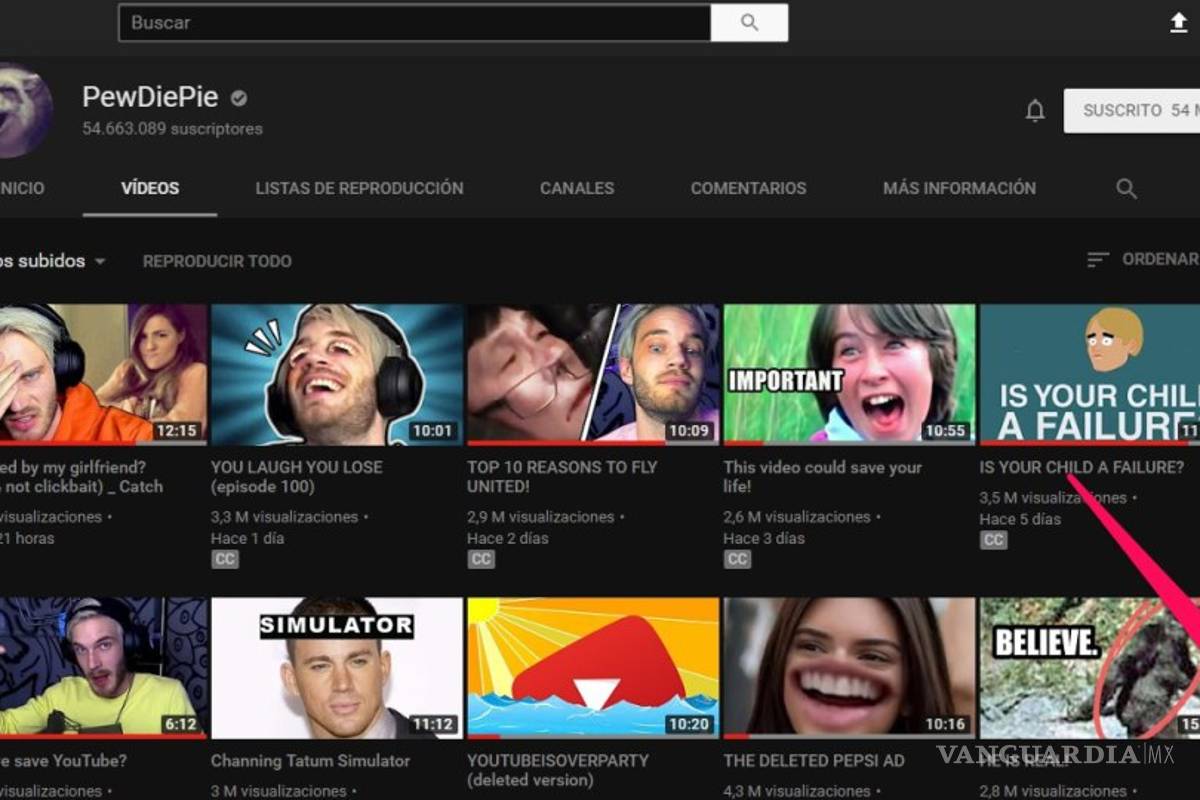Click CC badge under TOP 10 REASONS video
This screenshot has height=800, width=1200.
pos(481,559)
